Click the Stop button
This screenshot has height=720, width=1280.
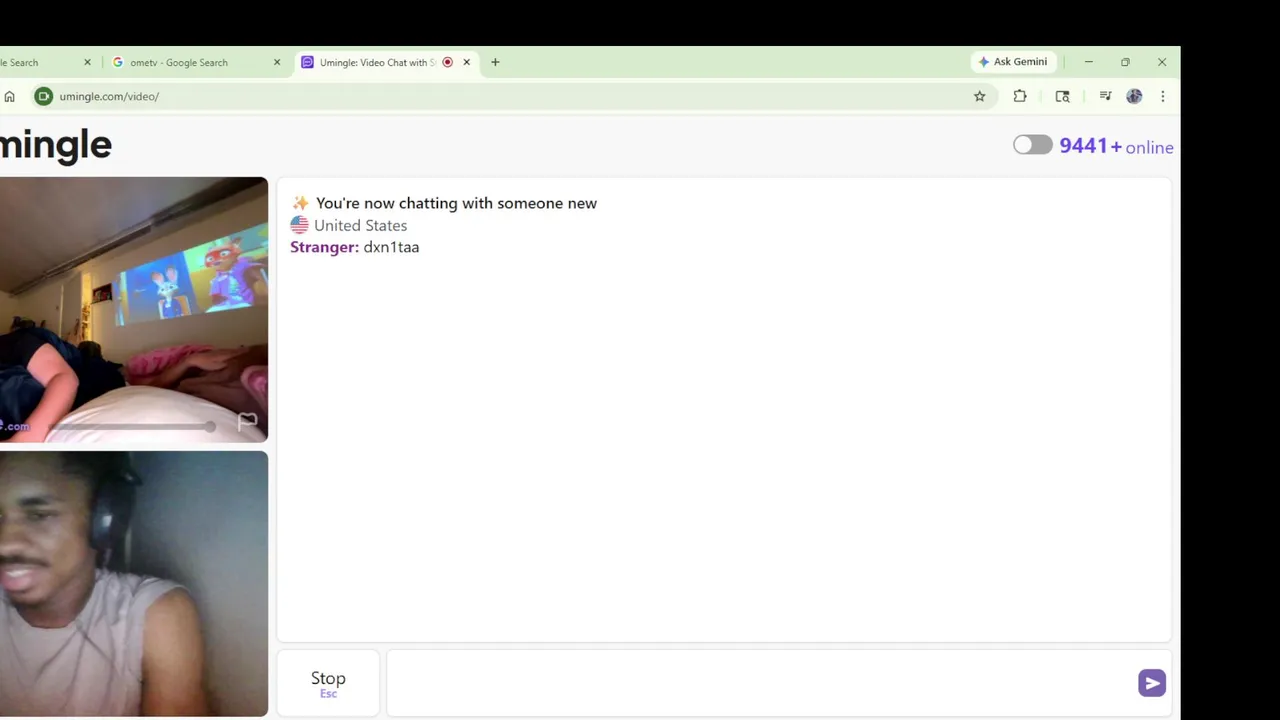(x=328, y=683)
